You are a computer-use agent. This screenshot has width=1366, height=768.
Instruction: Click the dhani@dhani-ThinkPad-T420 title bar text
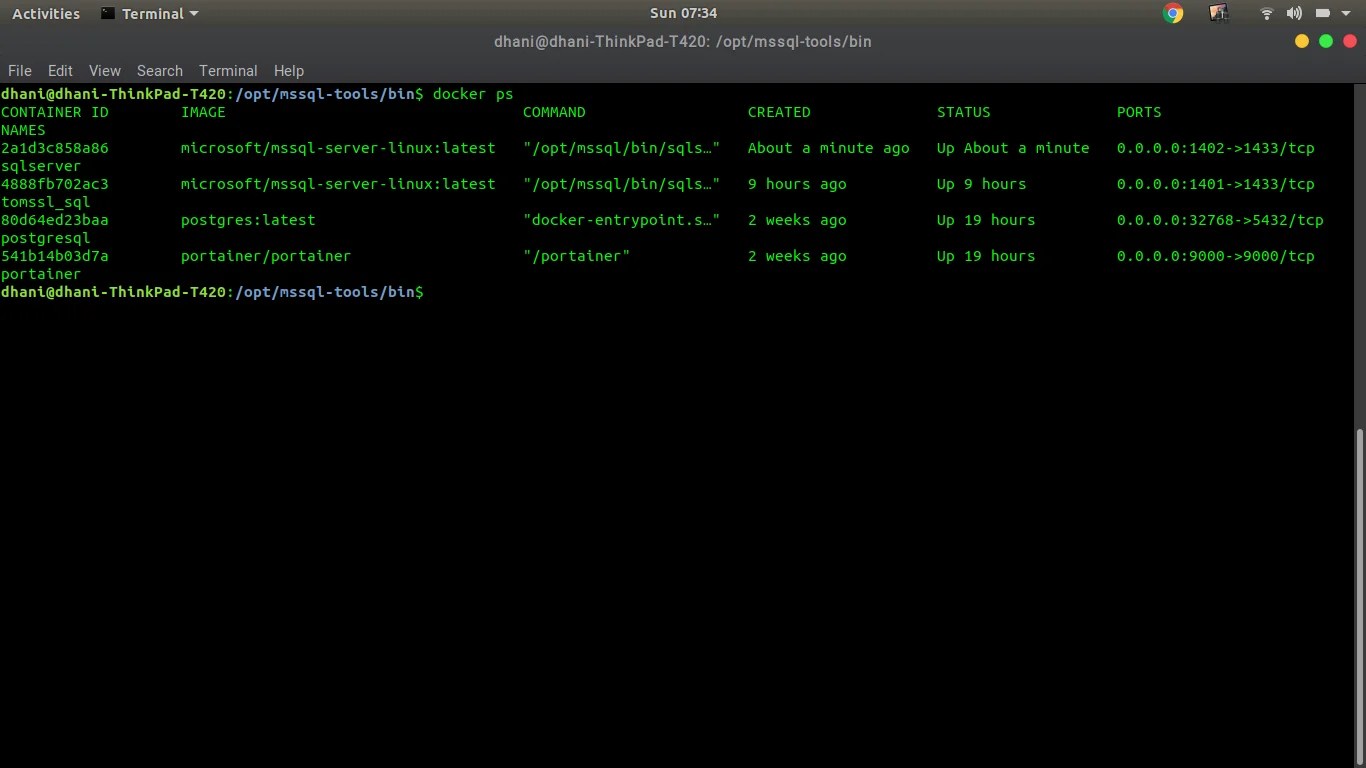(x=683, y=42)
